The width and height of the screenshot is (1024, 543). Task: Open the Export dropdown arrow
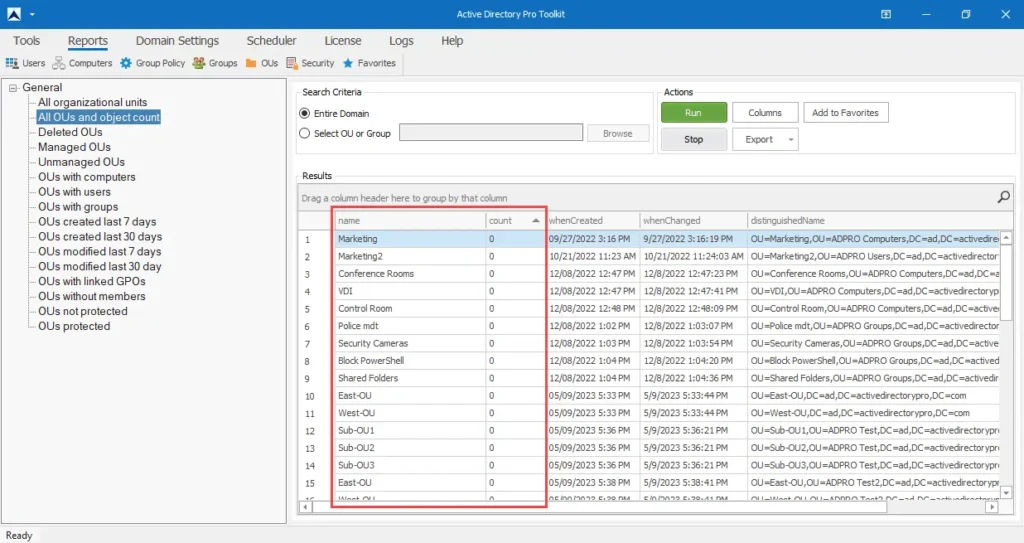coord(791,140)
